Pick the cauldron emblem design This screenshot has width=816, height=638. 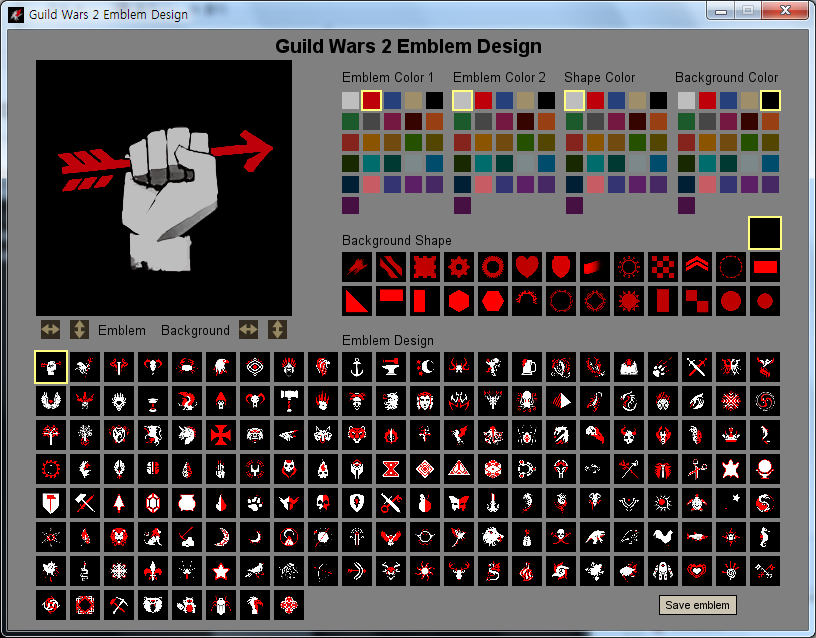pyautogui.click(x=187, y=503)
